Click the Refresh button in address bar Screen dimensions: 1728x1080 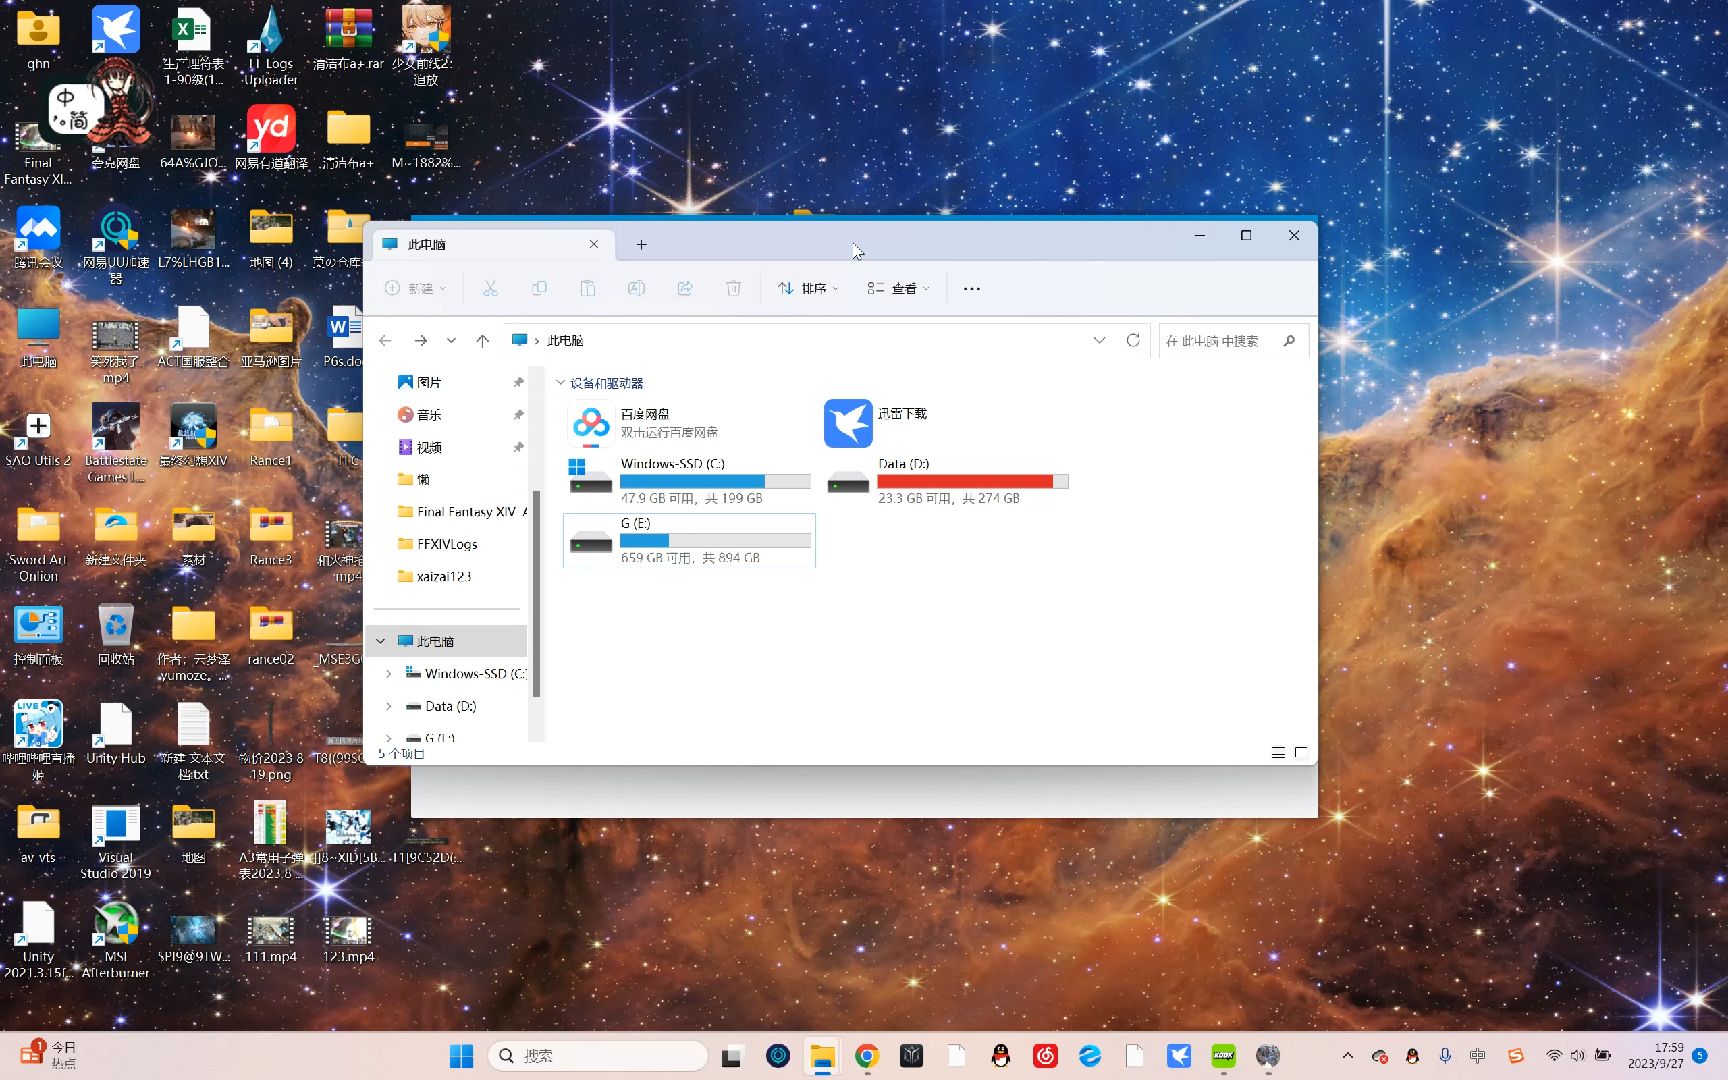pyautogui.click(x=1133, y=340)
